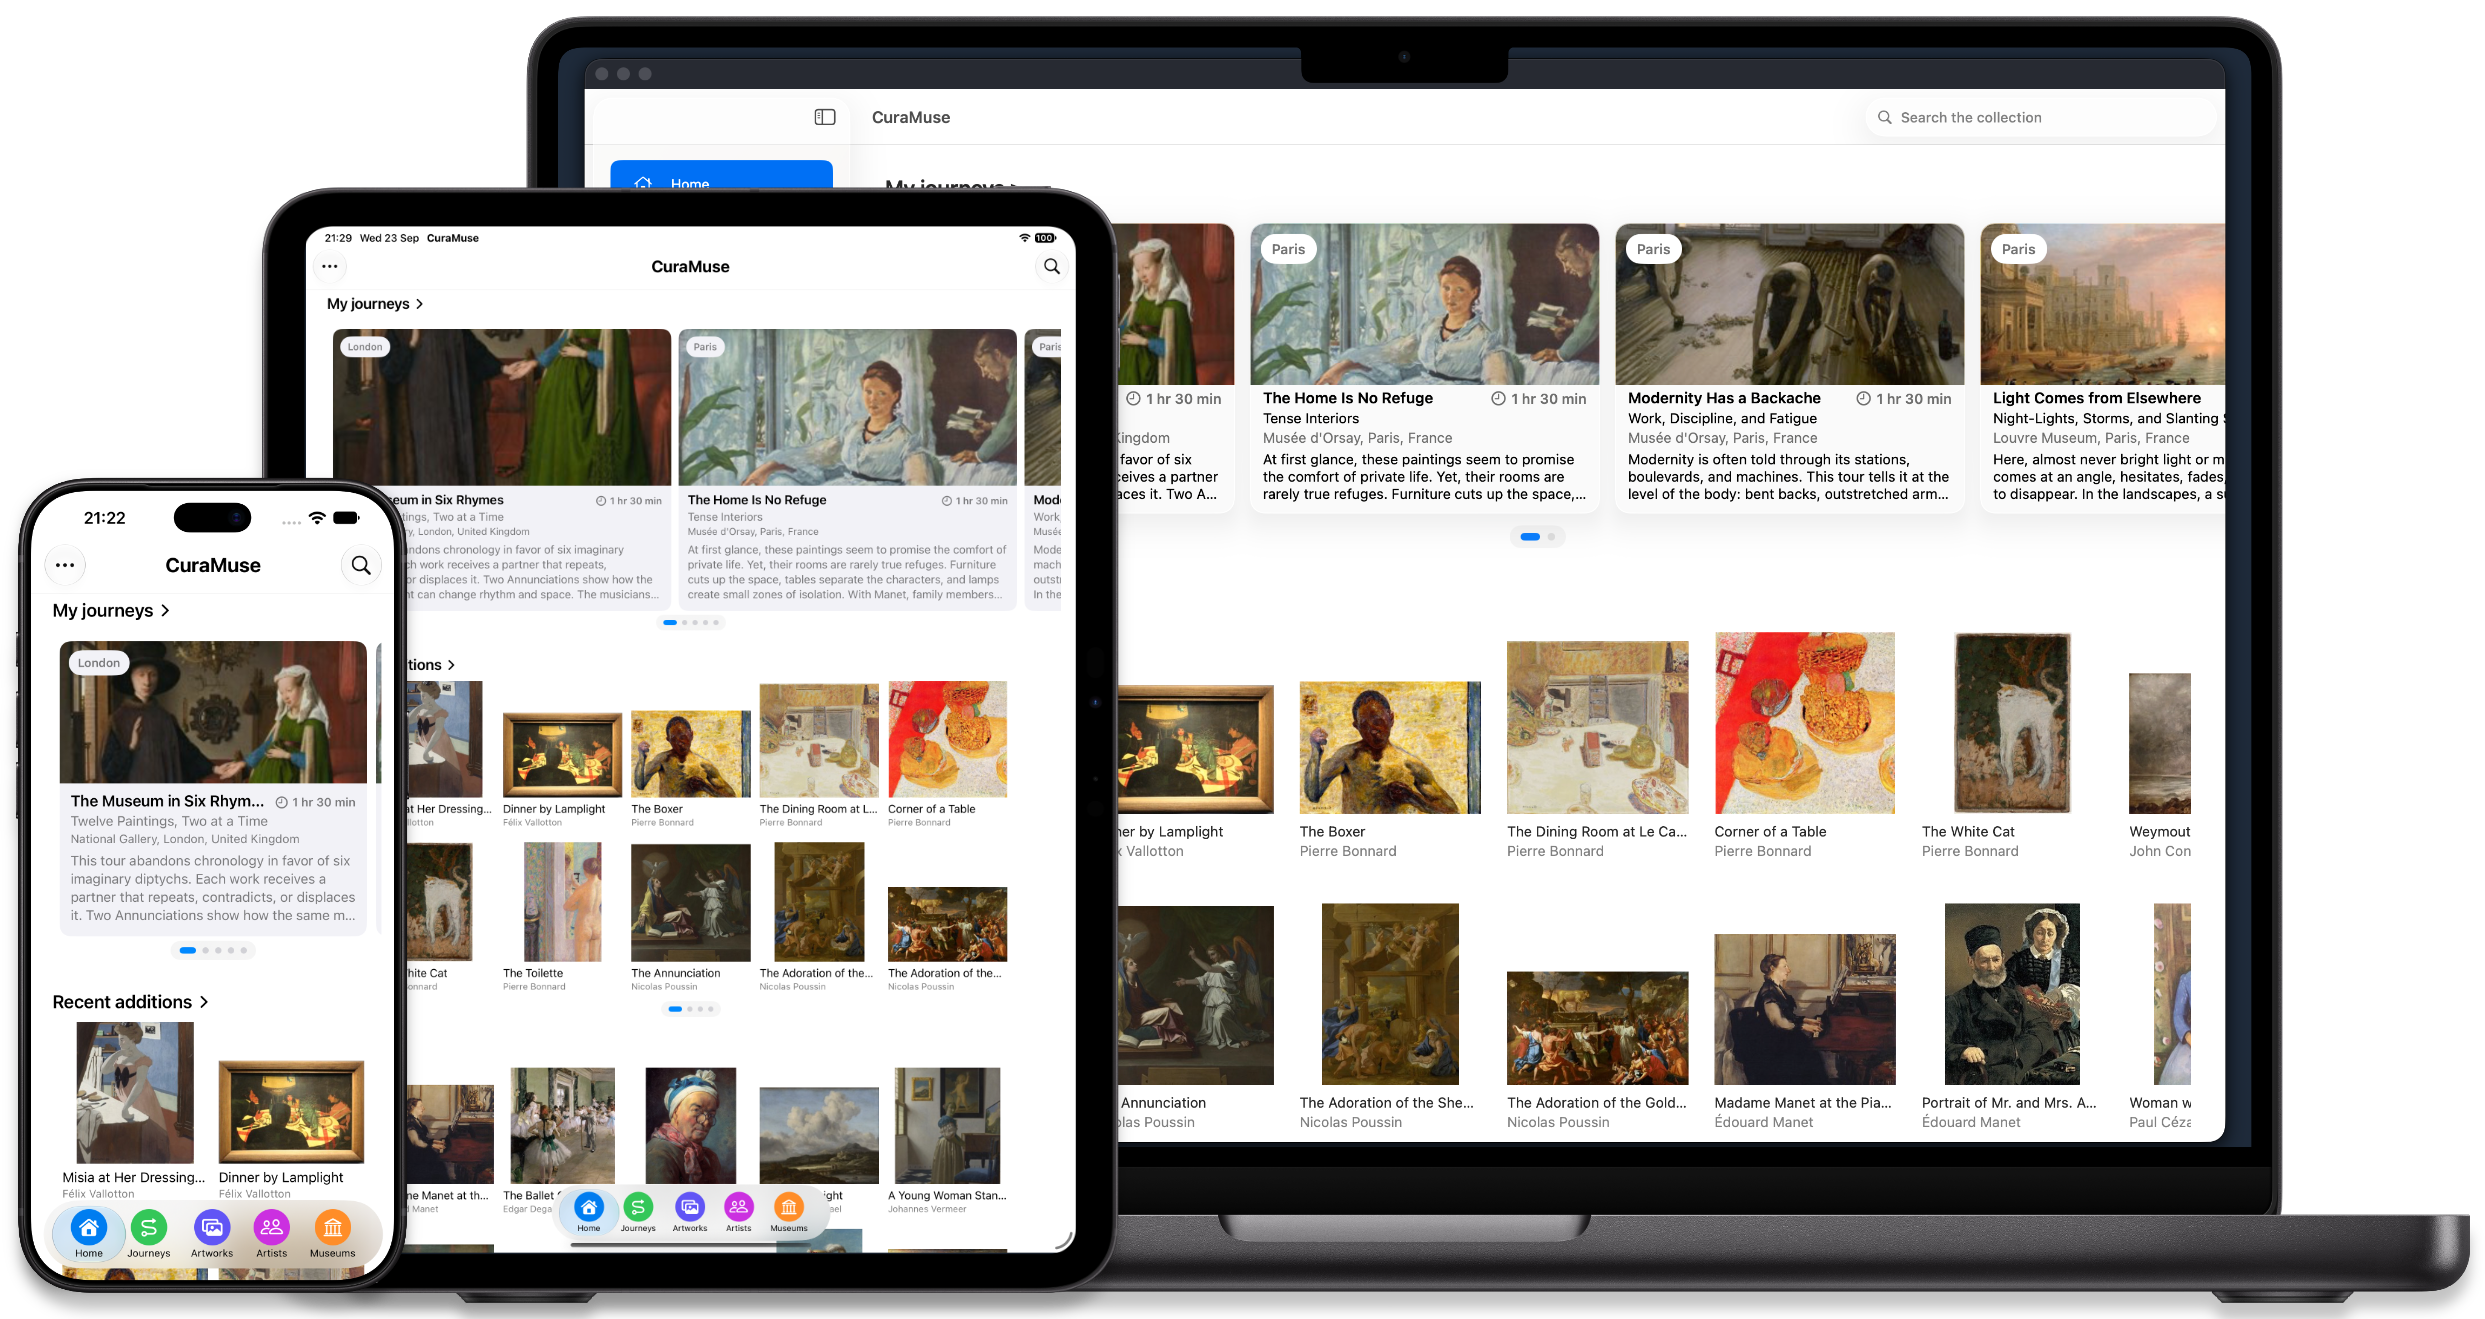2485x1319 pixels.
Task: Select the Artworks icon in the iPad tab bar
Action: [690, 1212]
